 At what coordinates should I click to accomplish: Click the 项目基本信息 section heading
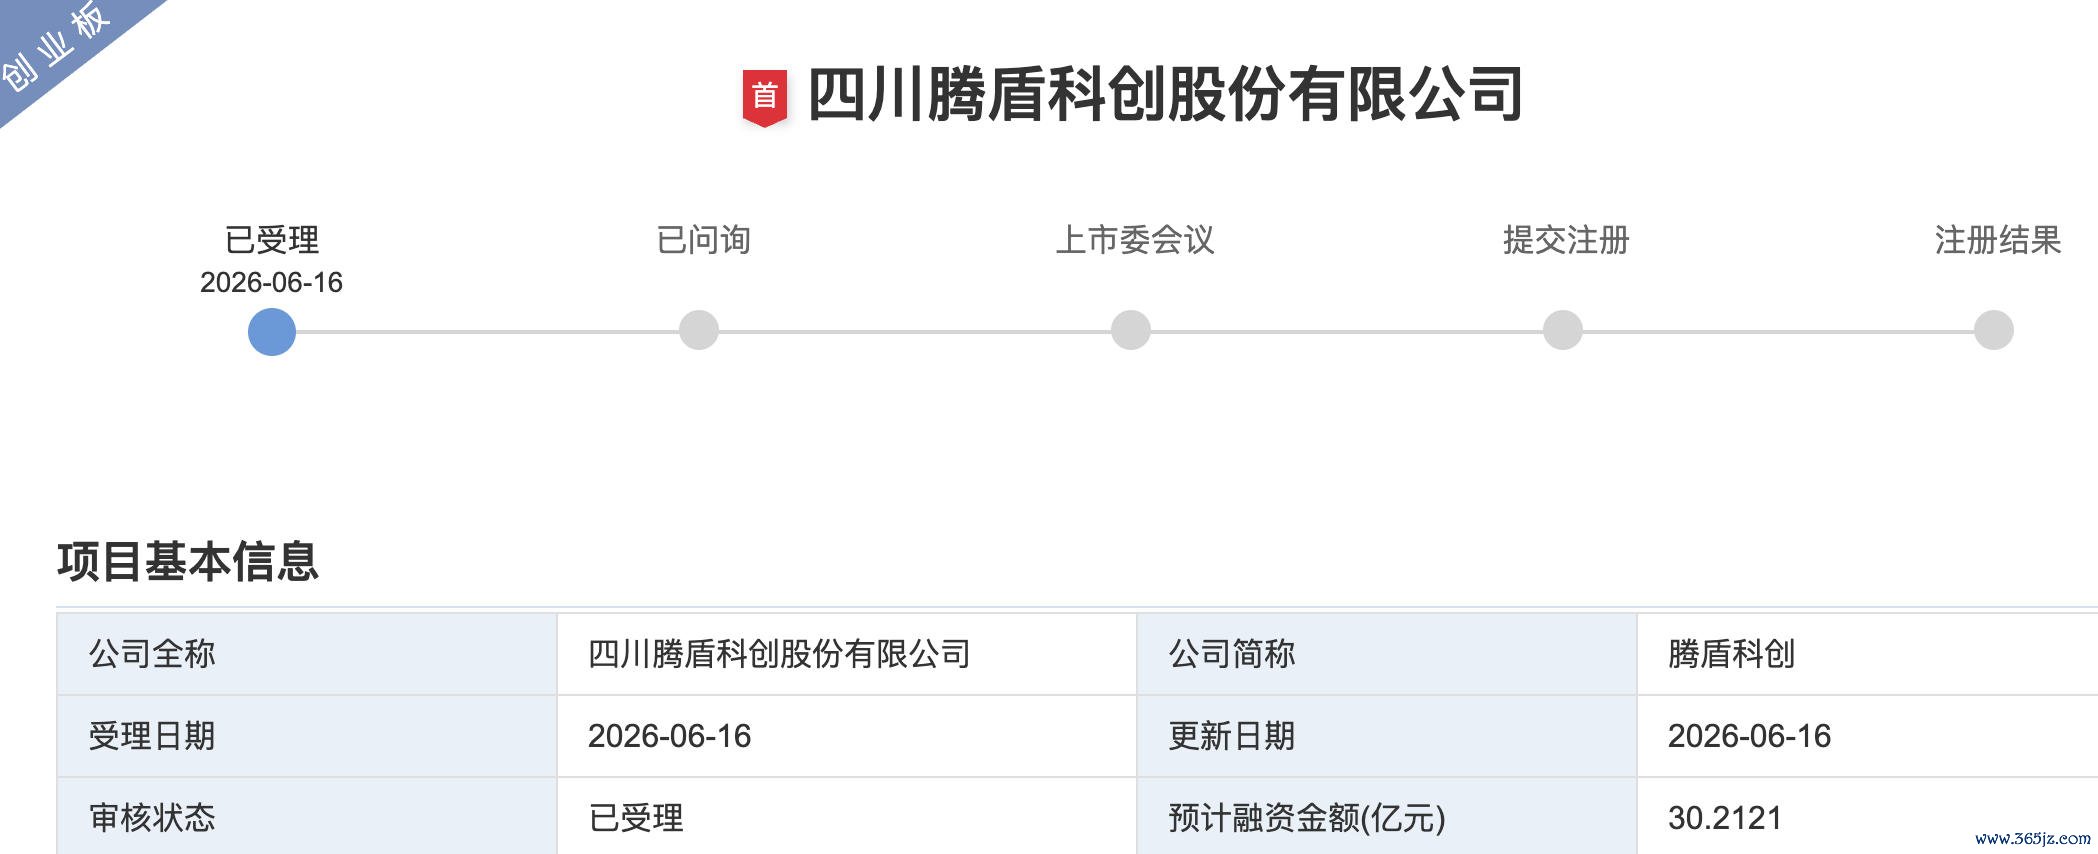coord(188,561)
